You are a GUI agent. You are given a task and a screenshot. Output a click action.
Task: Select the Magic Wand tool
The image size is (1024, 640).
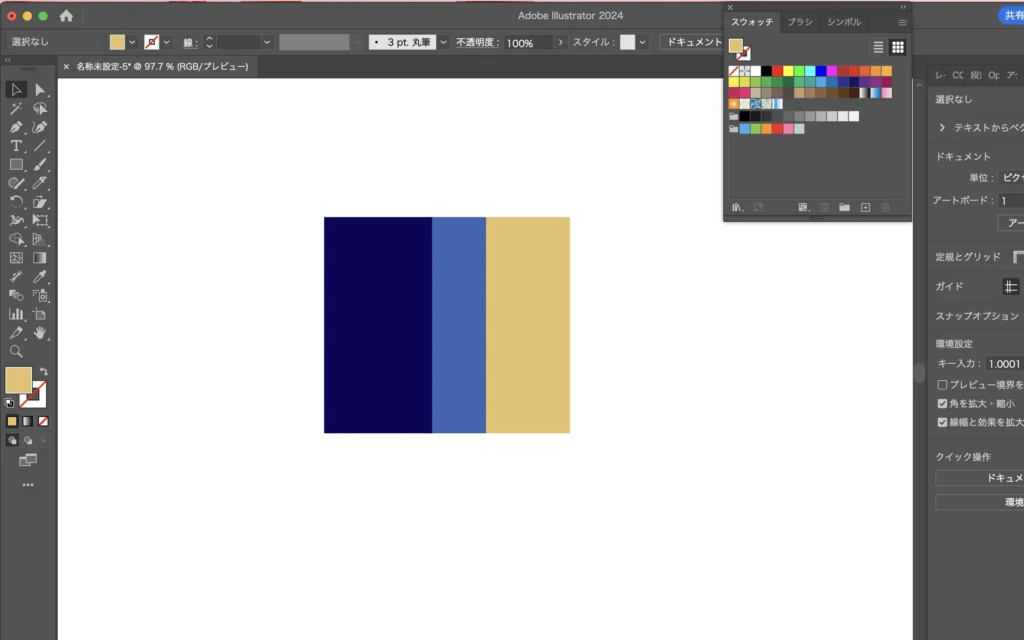pos(16,108)
